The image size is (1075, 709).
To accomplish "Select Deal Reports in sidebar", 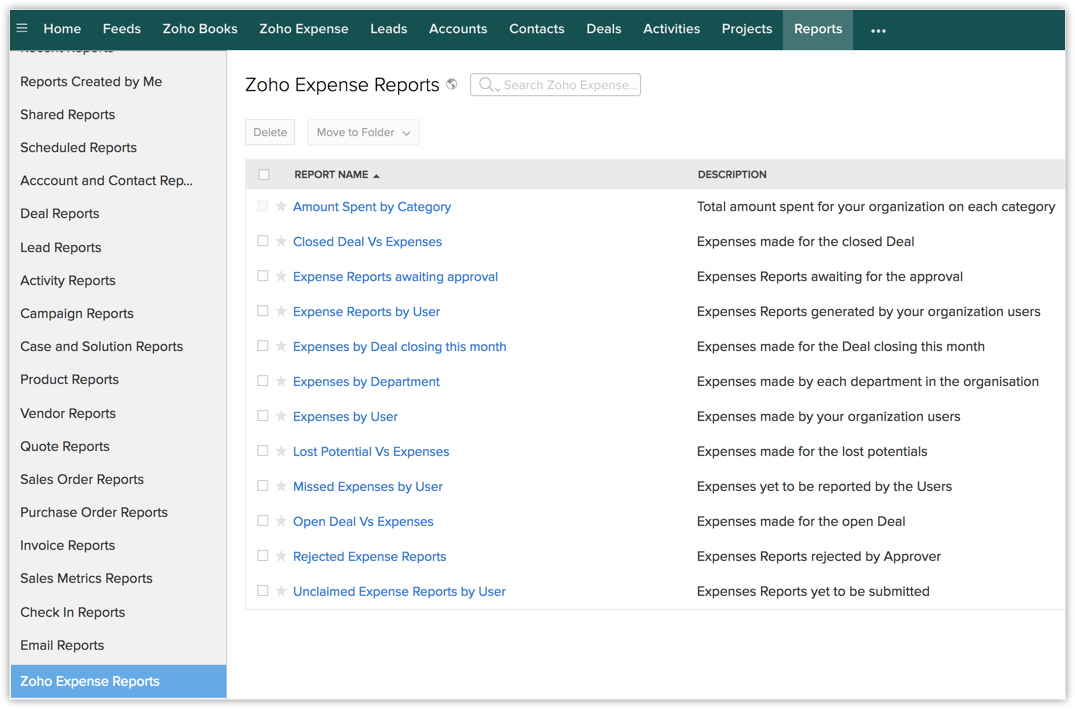I will tap(60, 213).
